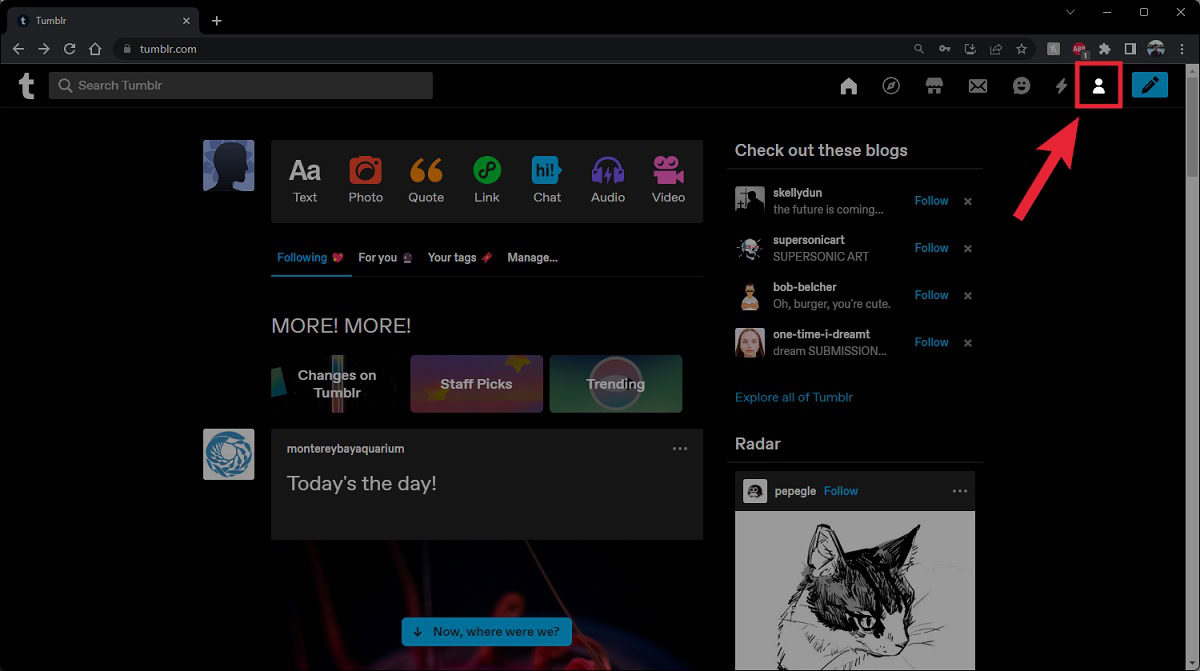The height and width of the screenshot is (671, 1200).
Task: Open the TumblrMart shop icon
Action: click(x=934, y=86)
